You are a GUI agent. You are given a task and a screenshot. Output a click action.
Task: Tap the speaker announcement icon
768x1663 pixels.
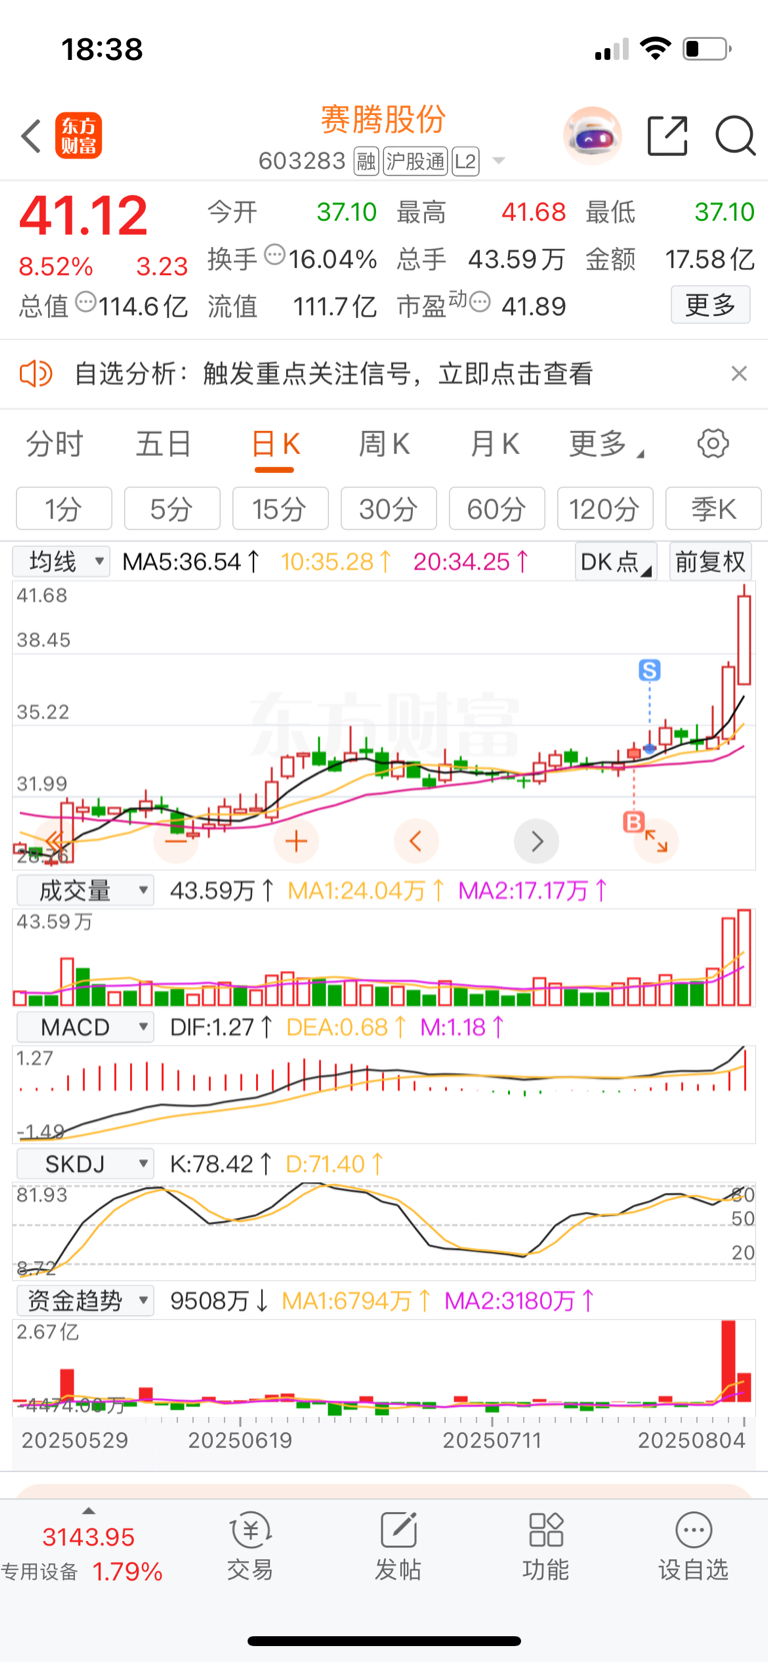[36, 374]
